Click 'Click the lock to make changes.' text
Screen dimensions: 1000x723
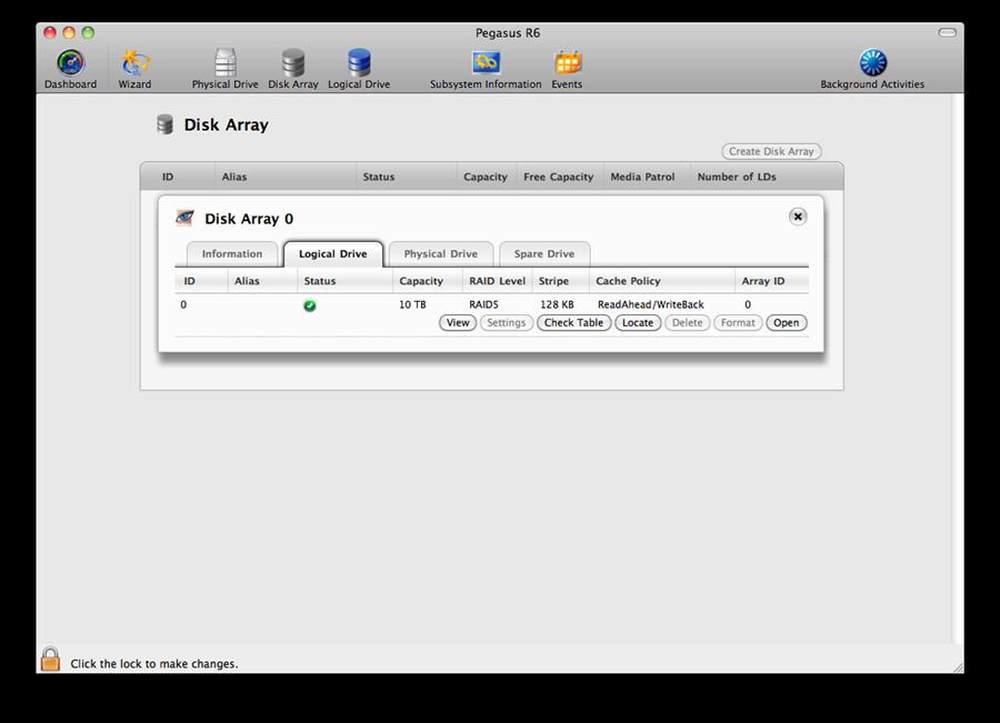point(154,664)
